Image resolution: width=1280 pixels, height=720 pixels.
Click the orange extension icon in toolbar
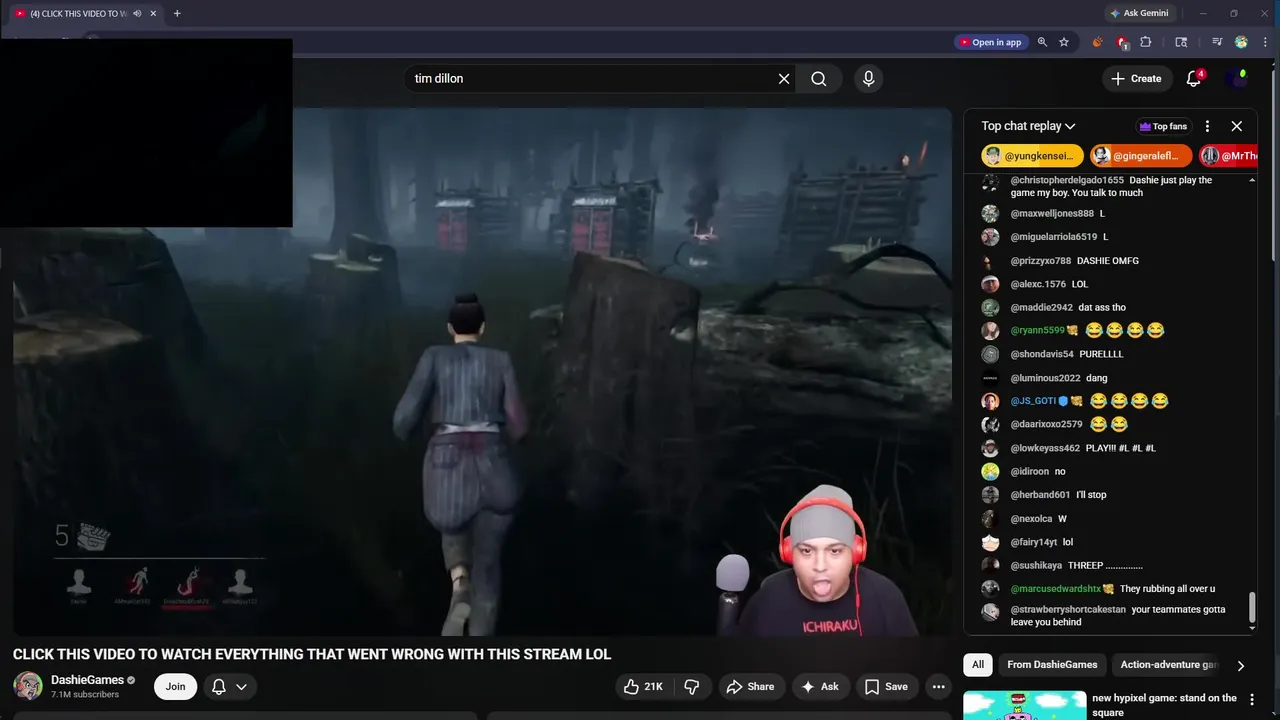pyautogui.click(x=1097, y=42)
